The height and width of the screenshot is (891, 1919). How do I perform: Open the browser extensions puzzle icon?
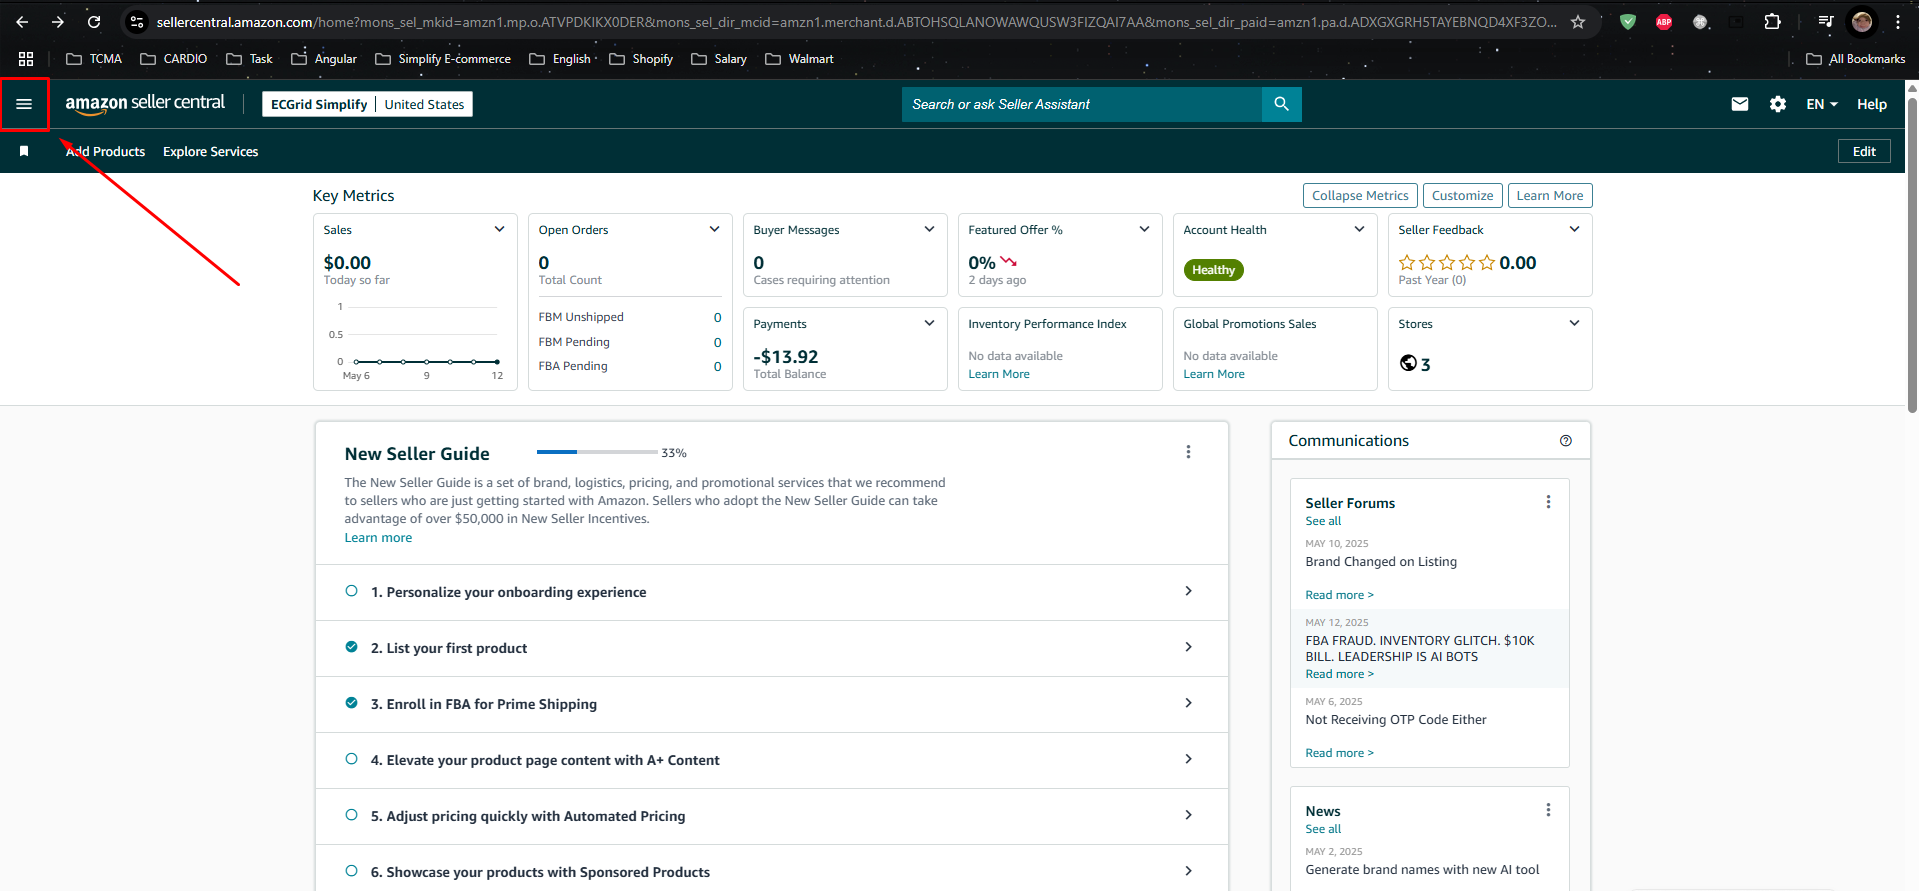click(1772, 22)
